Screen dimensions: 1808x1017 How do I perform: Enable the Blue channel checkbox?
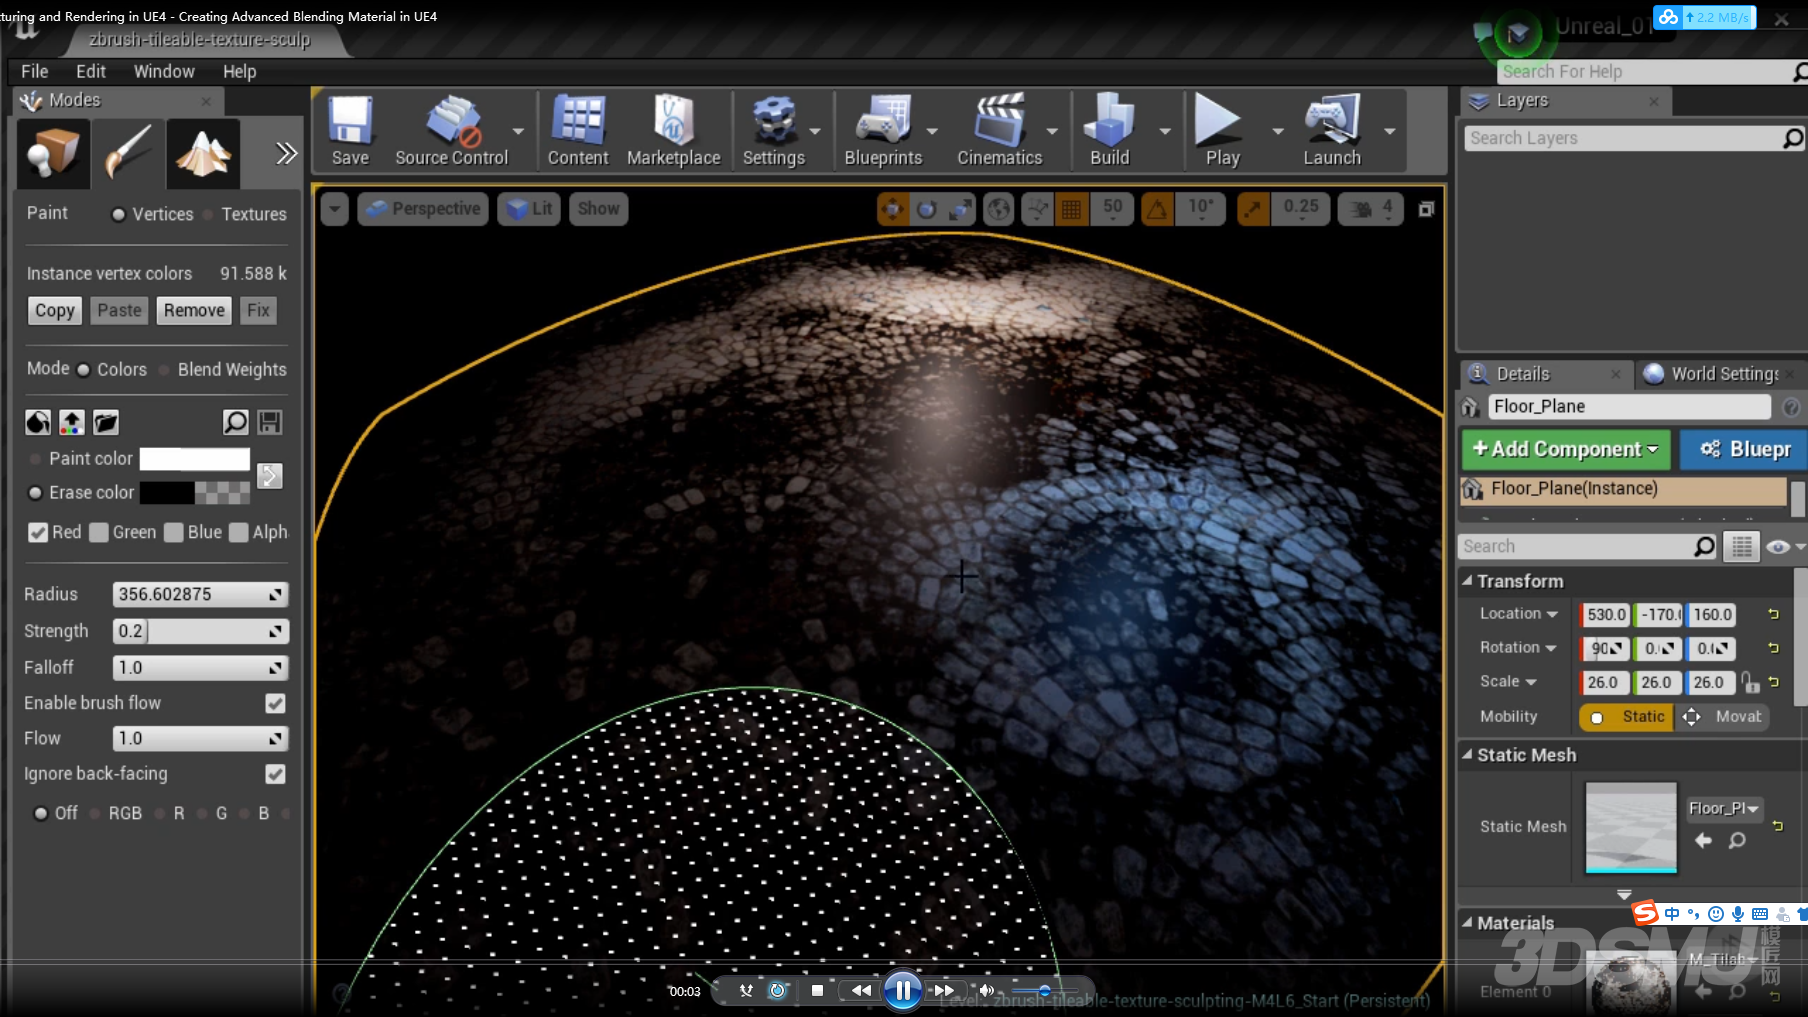[x=174, y=533]
